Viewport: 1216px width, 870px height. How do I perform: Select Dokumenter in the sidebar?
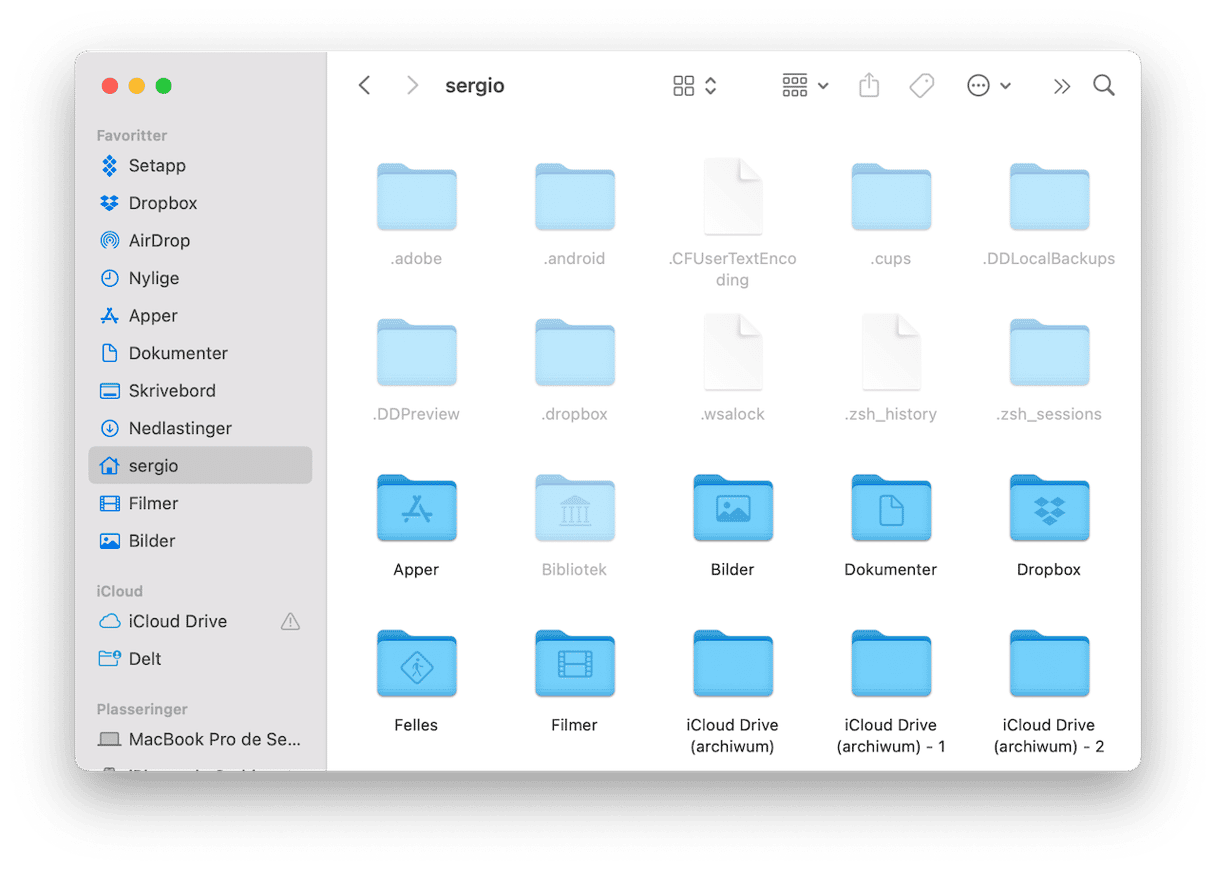(x=200, y=353)
